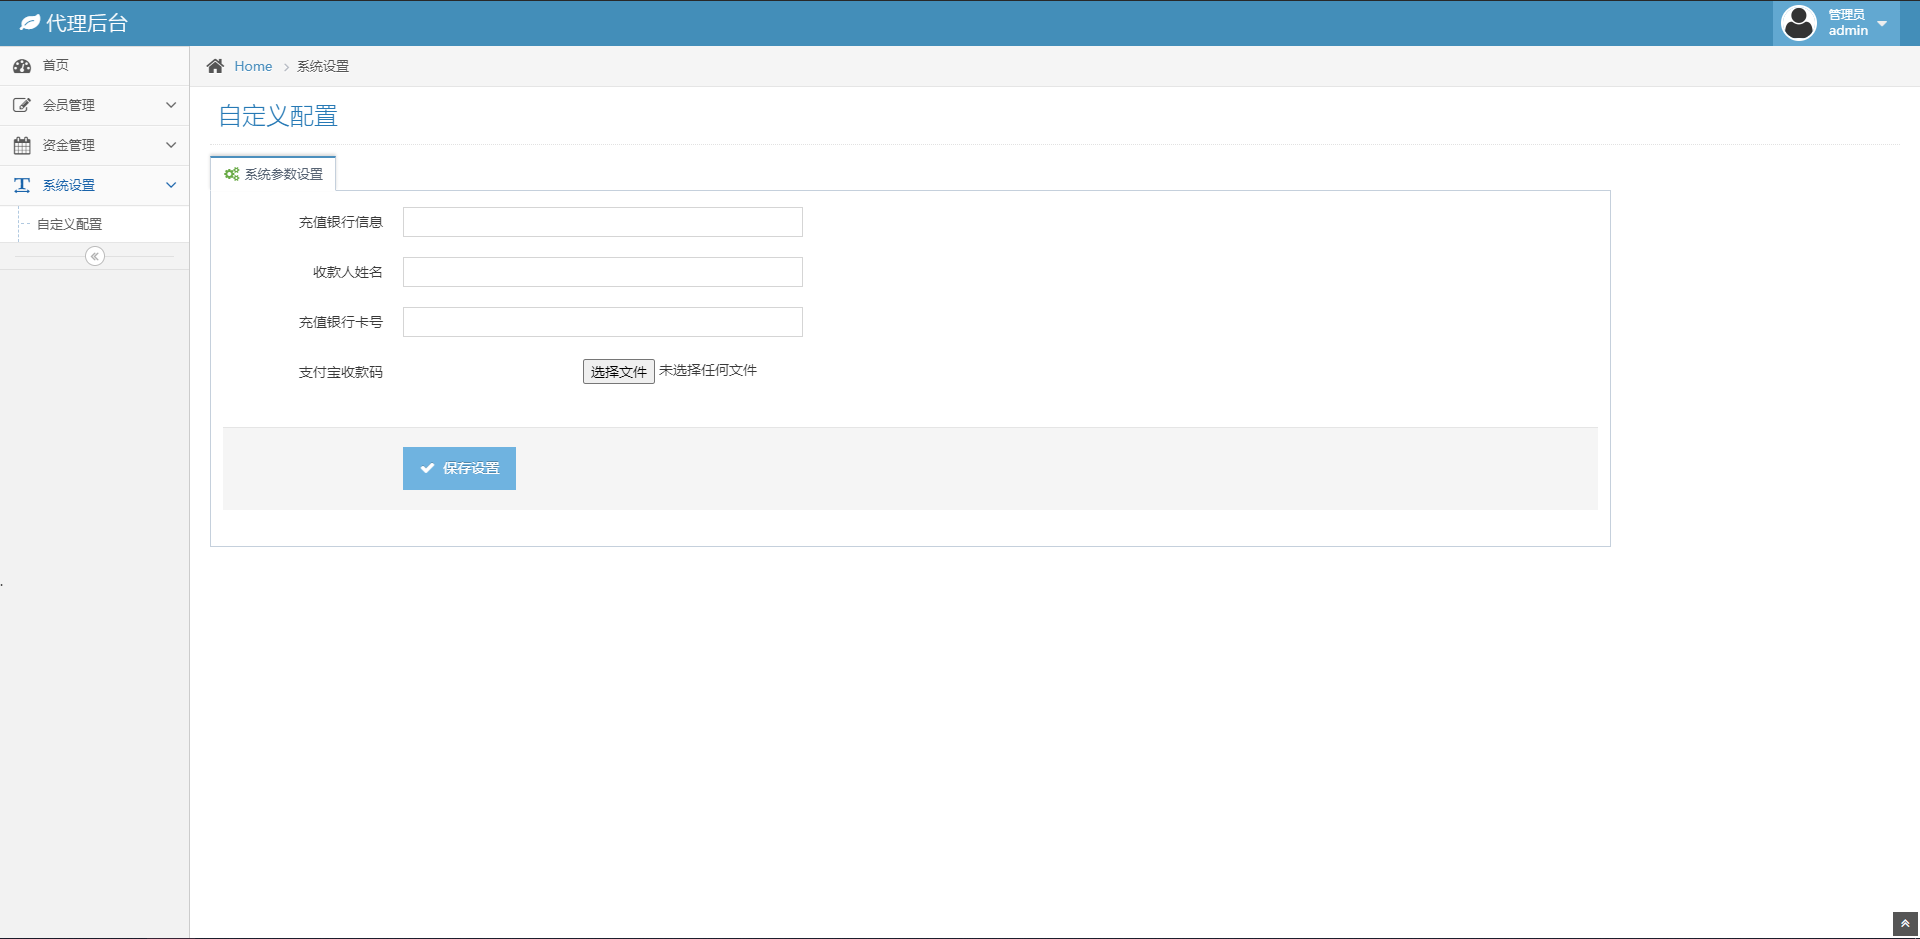Image resolution: width=1920 pixels, height=939 pixels.
Task: Click the home icon in breadcrumb
Action: [x=215, y=66]
